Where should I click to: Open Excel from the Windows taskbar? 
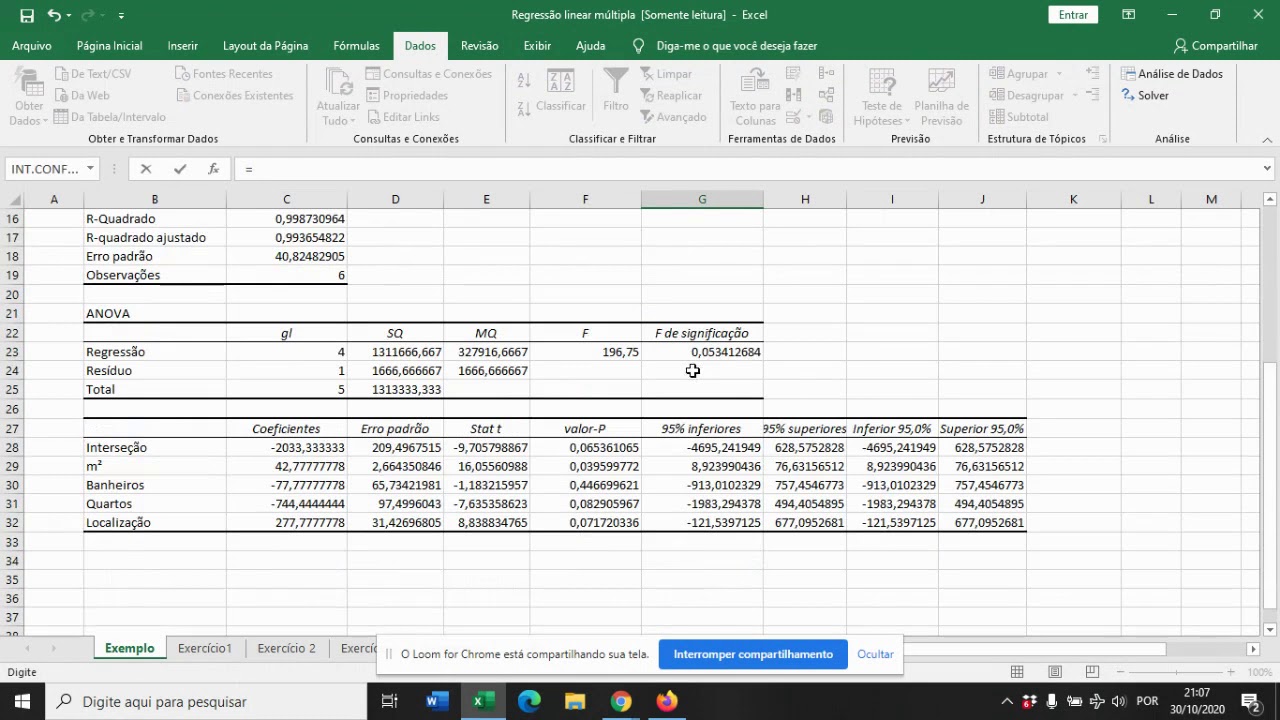coord(482,701)
